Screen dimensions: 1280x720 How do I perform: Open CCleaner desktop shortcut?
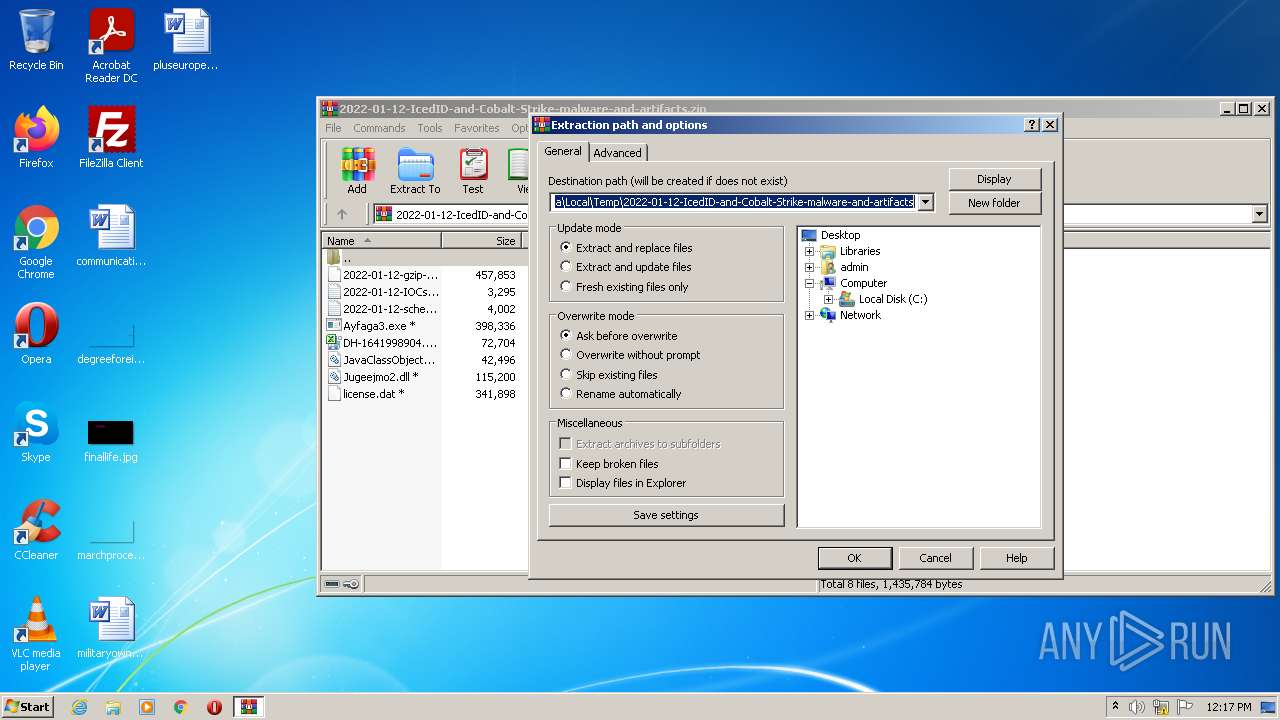coord(36,530)
